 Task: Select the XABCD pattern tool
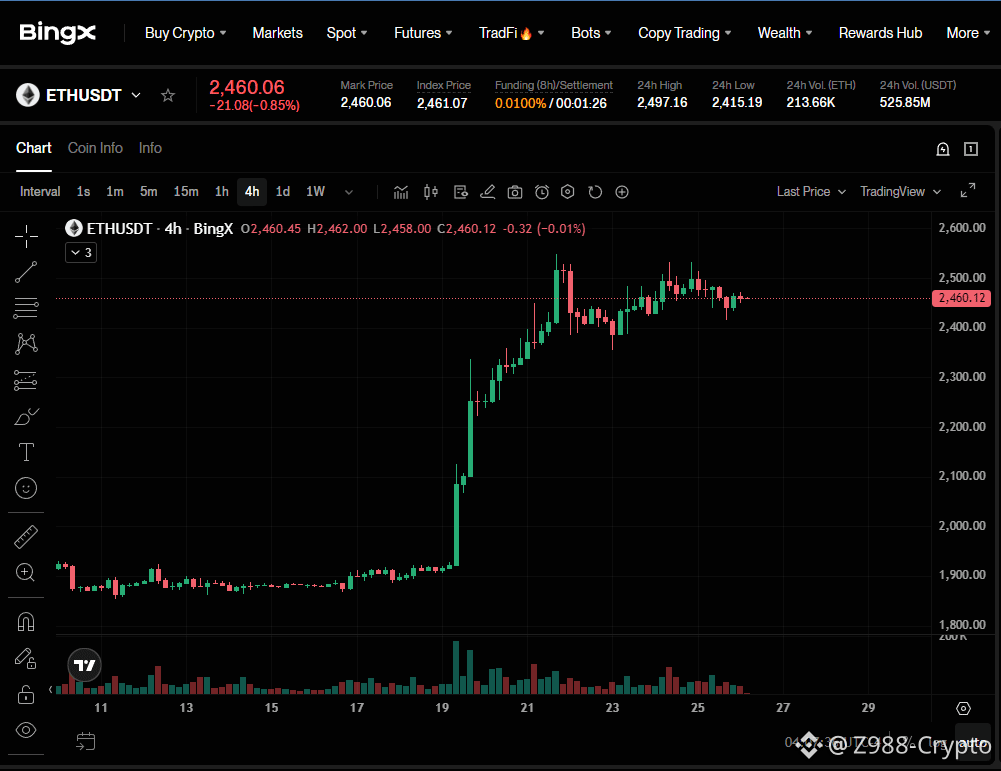26,343
